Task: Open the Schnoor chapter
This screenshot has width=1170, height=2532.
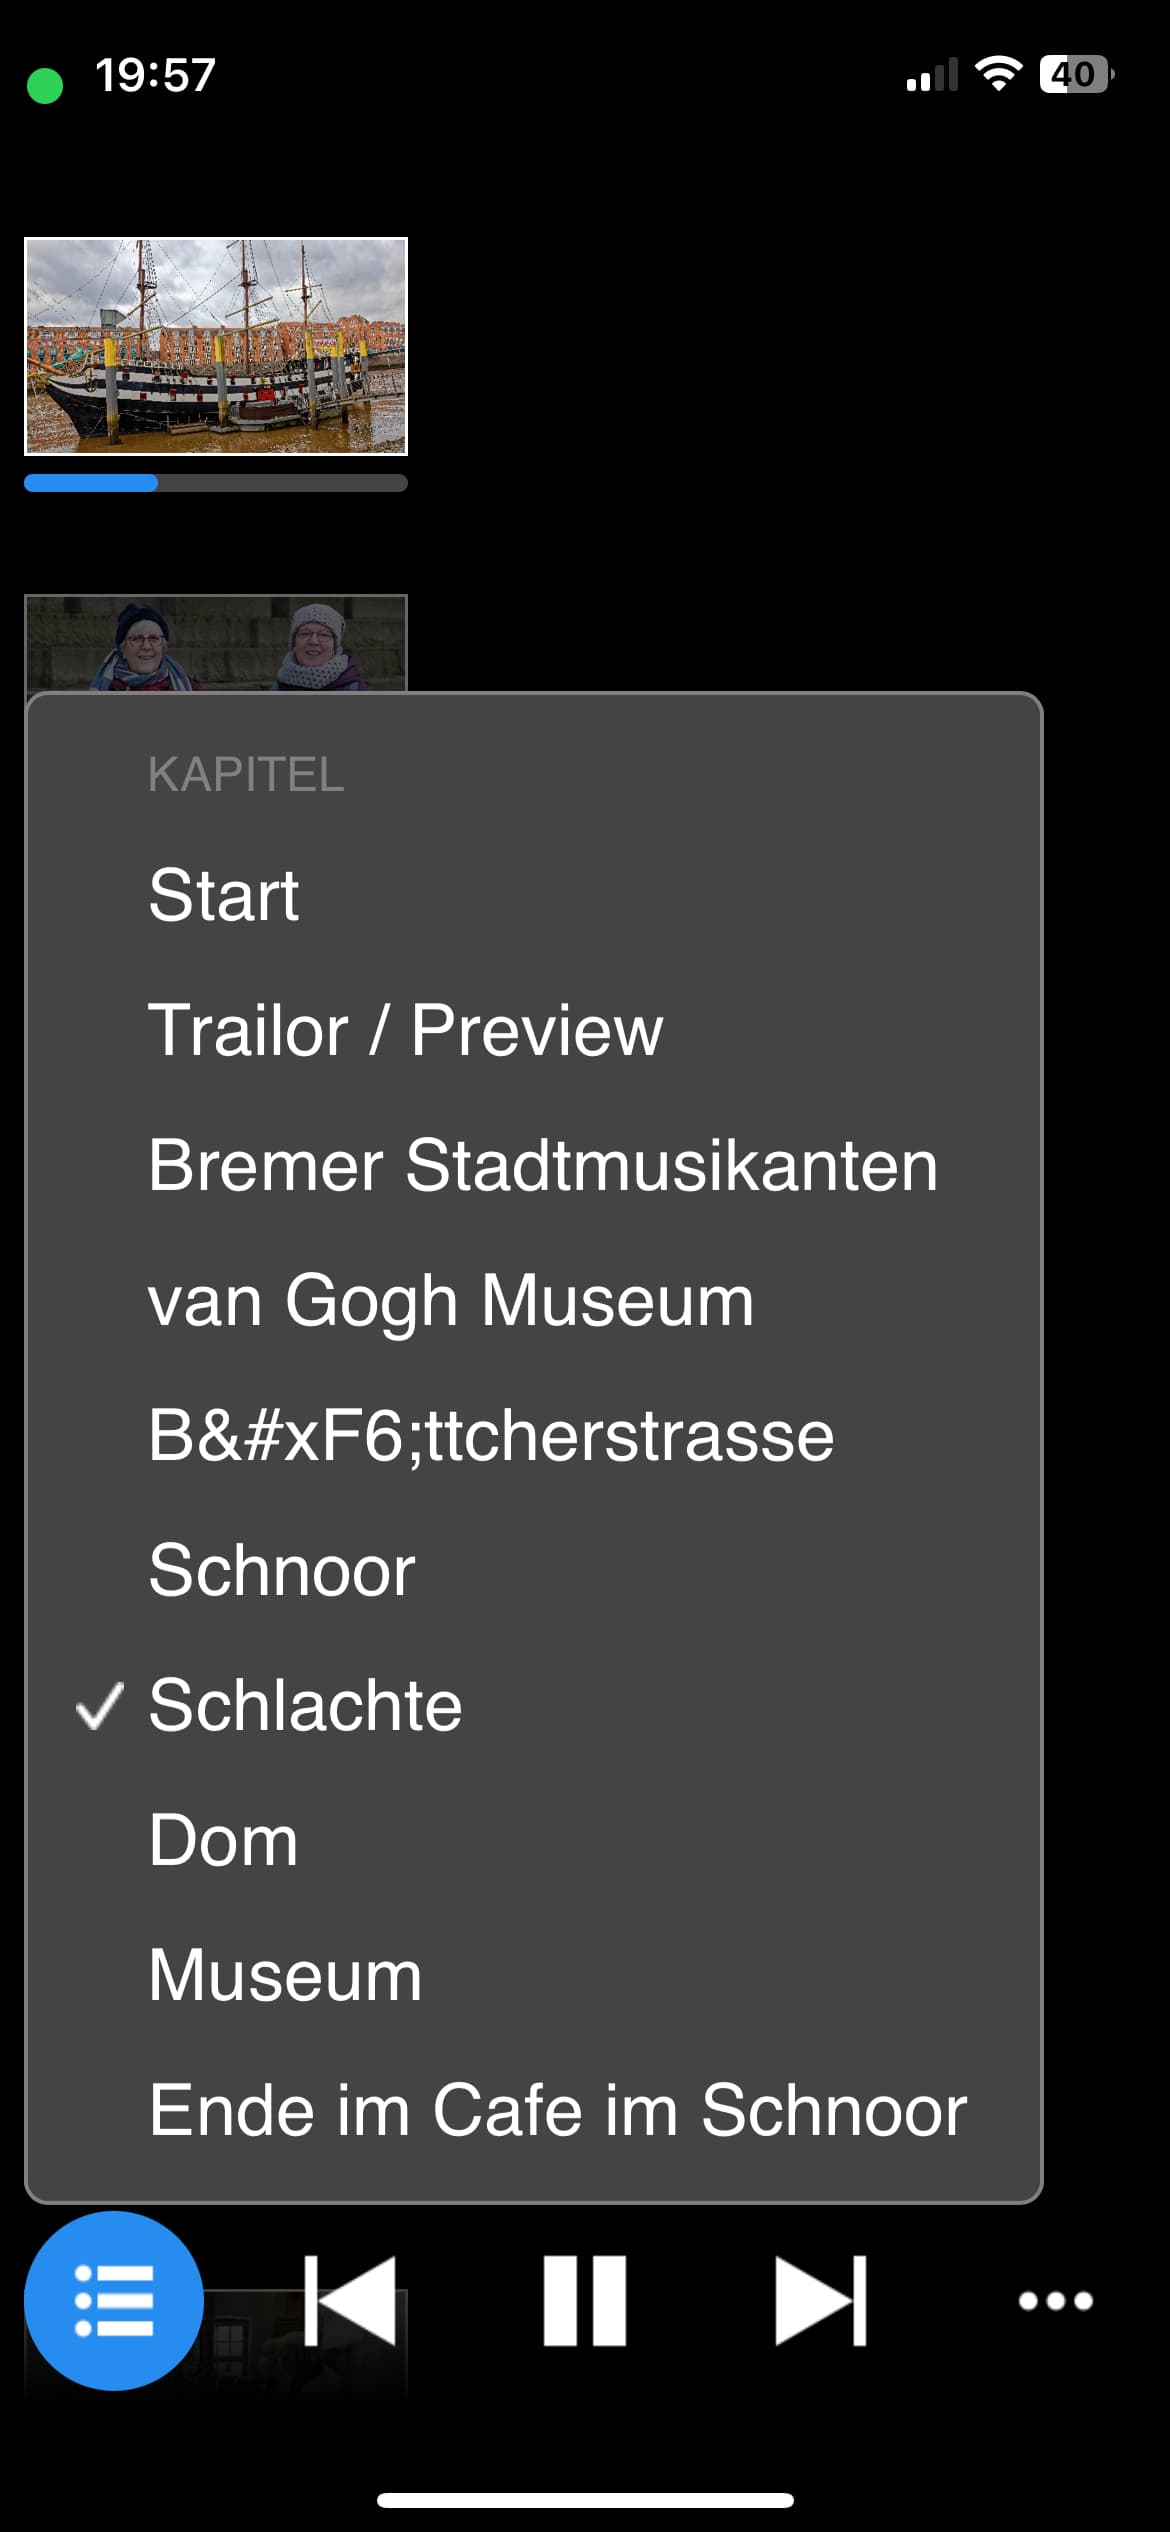Action: click(534, 1570)
